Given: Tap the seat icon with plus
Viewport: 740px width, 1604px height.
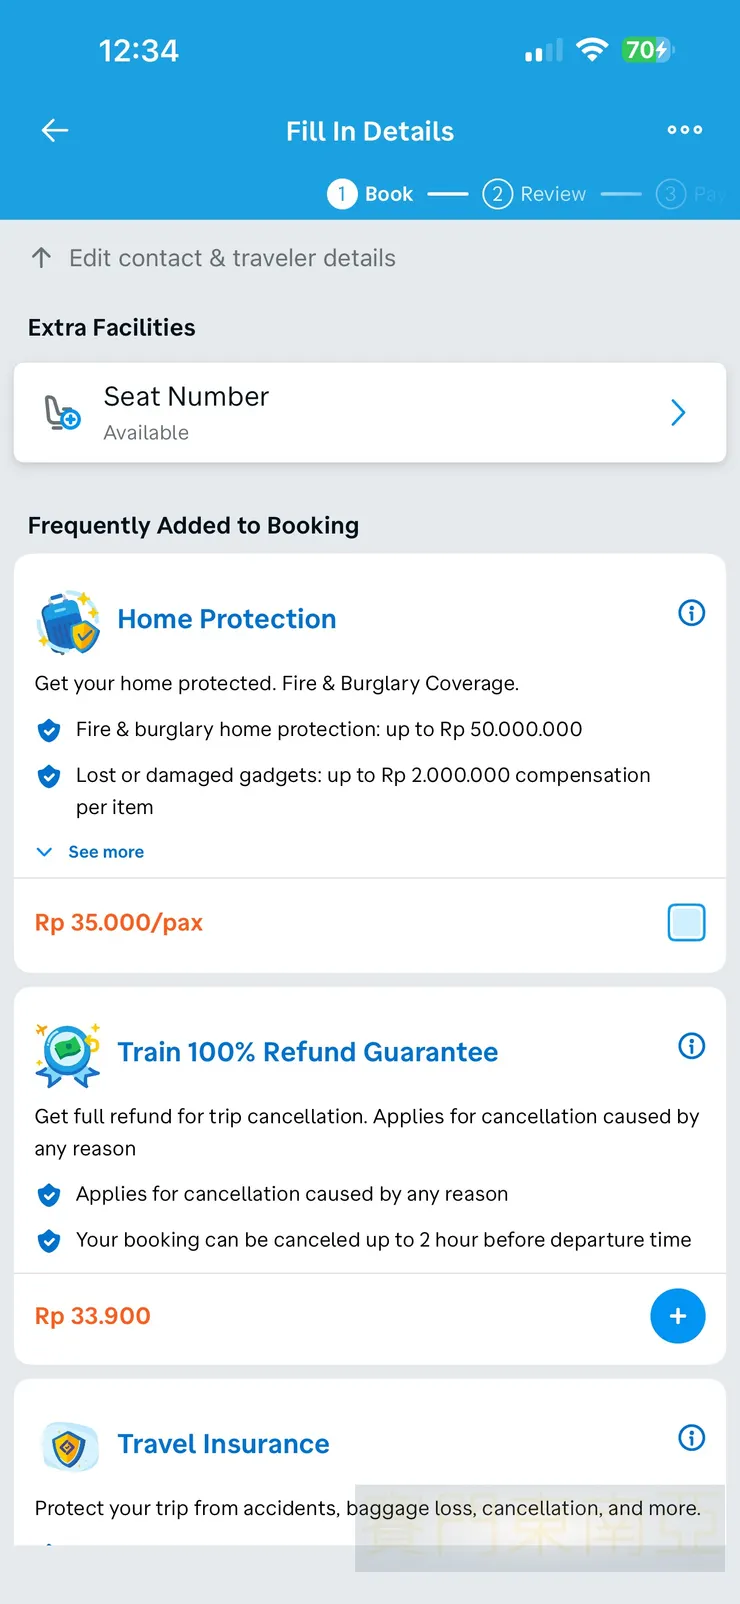Looking at the screenshot, I should pyautogui.click(x=62, y=412).
